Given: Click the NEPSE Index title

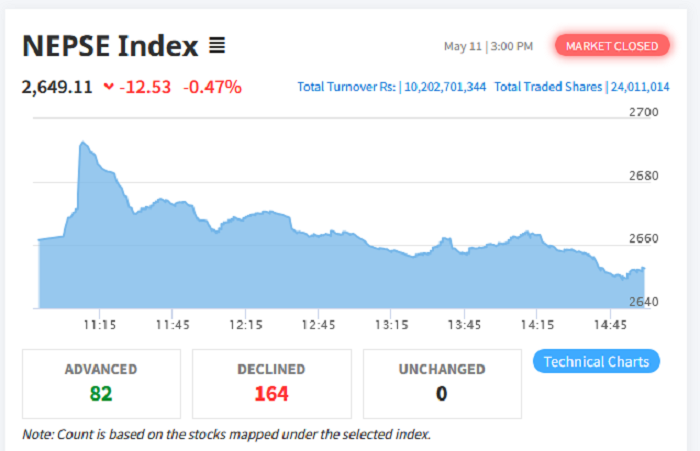Looking at the screenshot, I should click(x=110, y=46).
